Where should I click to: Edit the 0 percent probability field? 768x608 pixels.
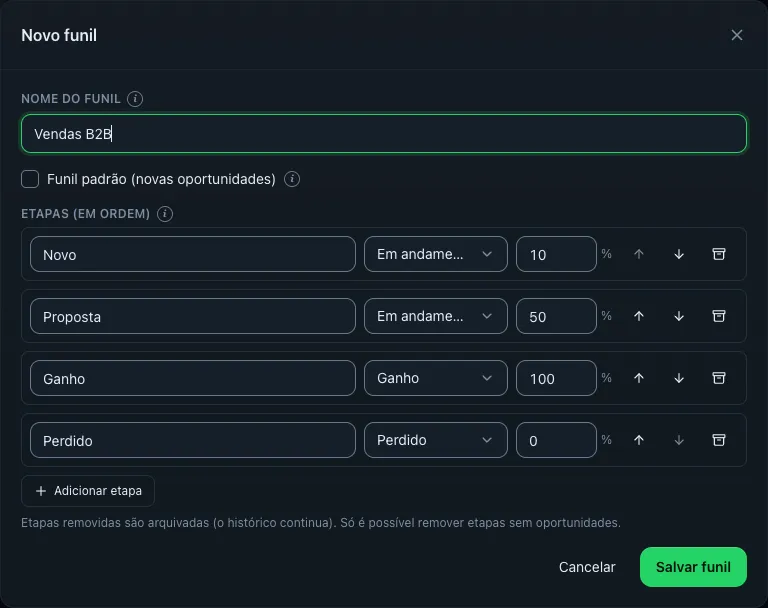(x=556, y=440)
